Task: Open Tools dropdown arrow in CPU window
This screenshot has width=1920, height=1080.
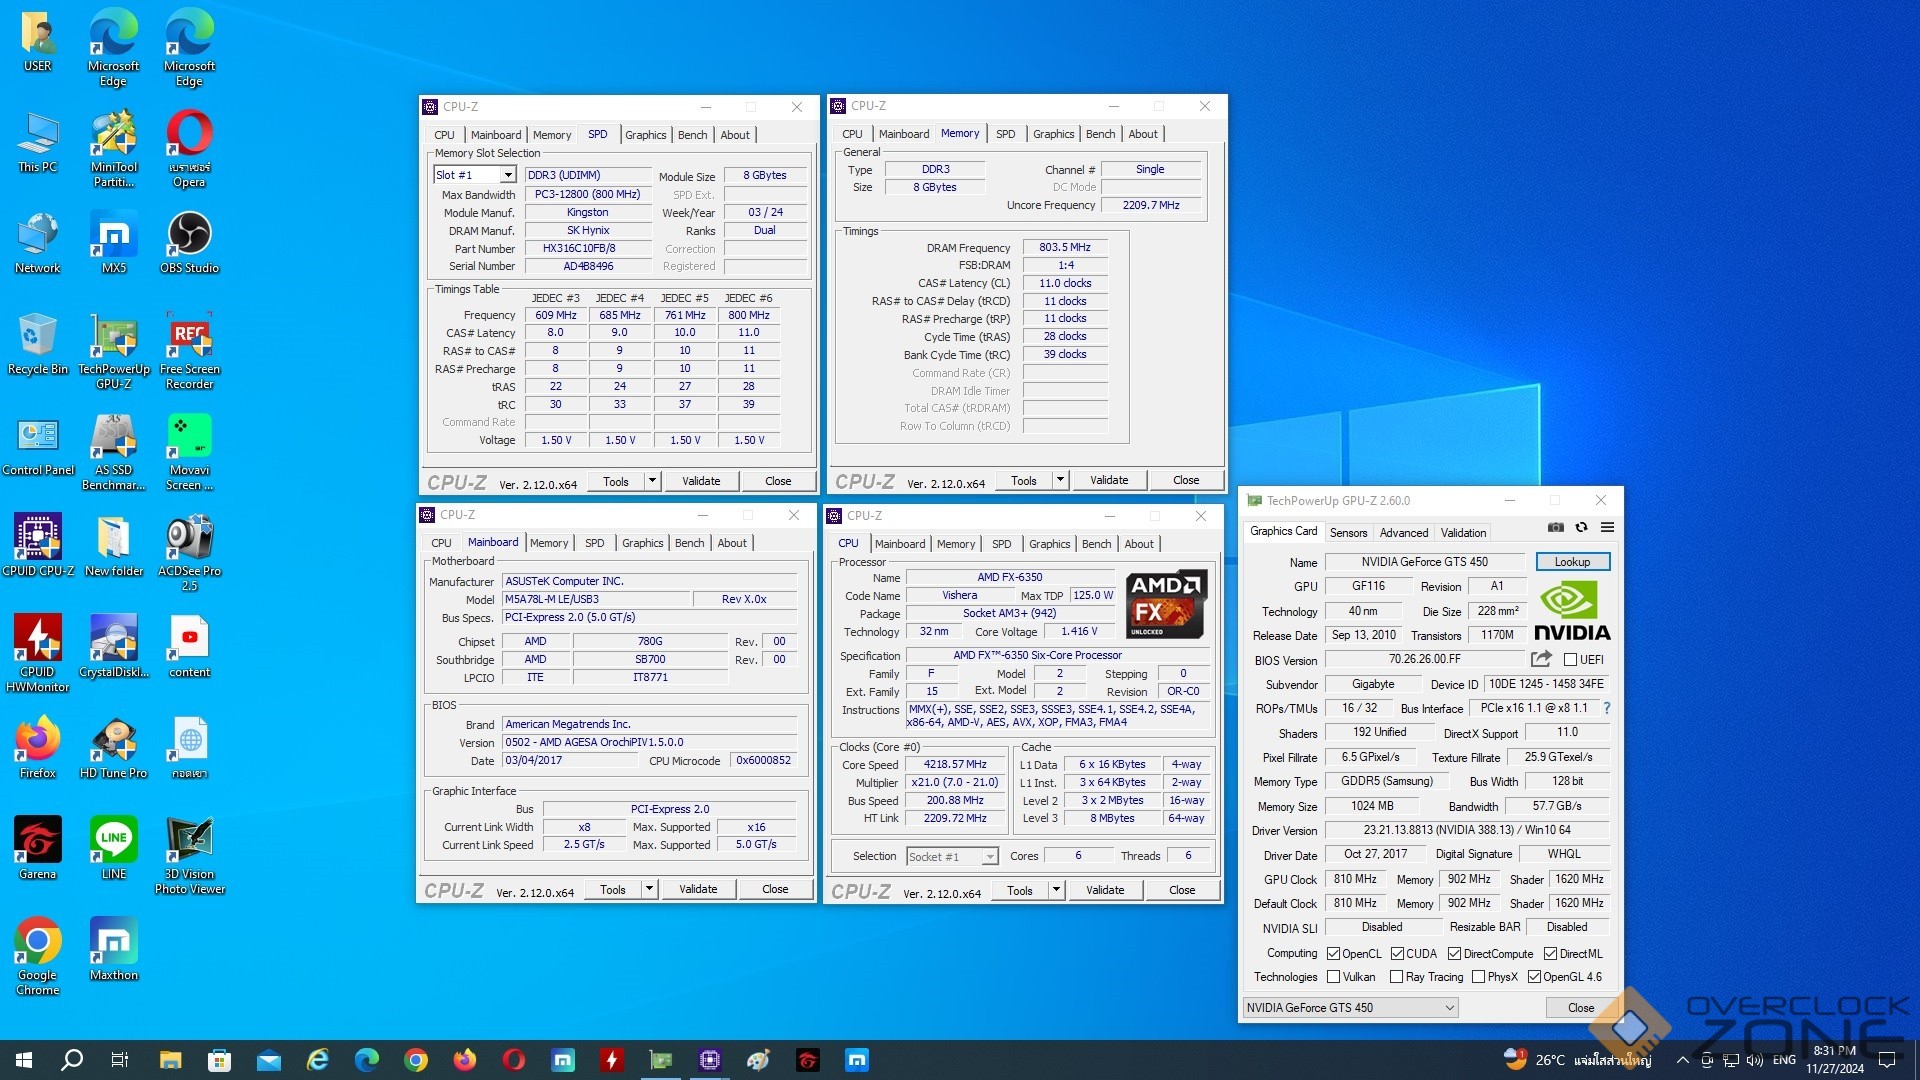Action: [x=1056, y=890]
